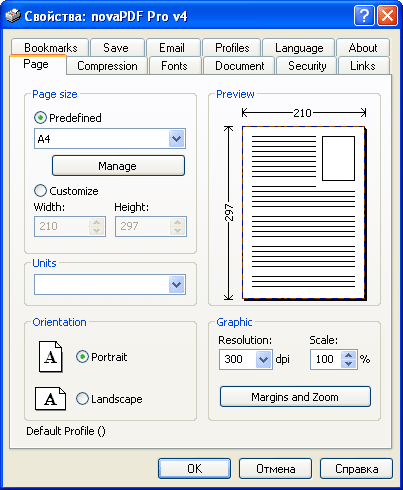Click the Width spinner up arrow
The width and height of the screenshot is (403, 490).
point(97,222)
